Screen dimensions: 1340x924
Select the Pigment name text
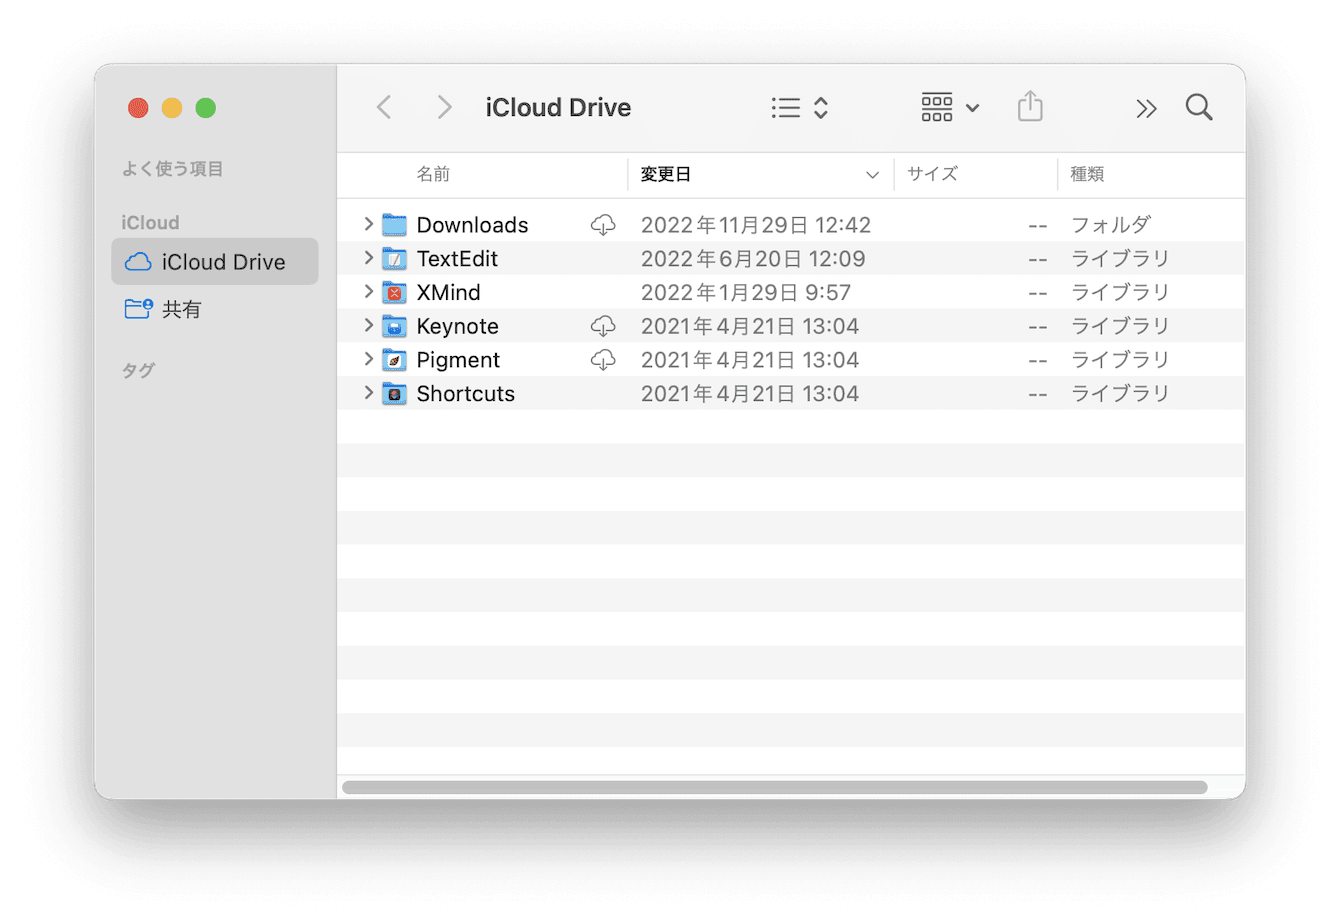pos(458,360)
